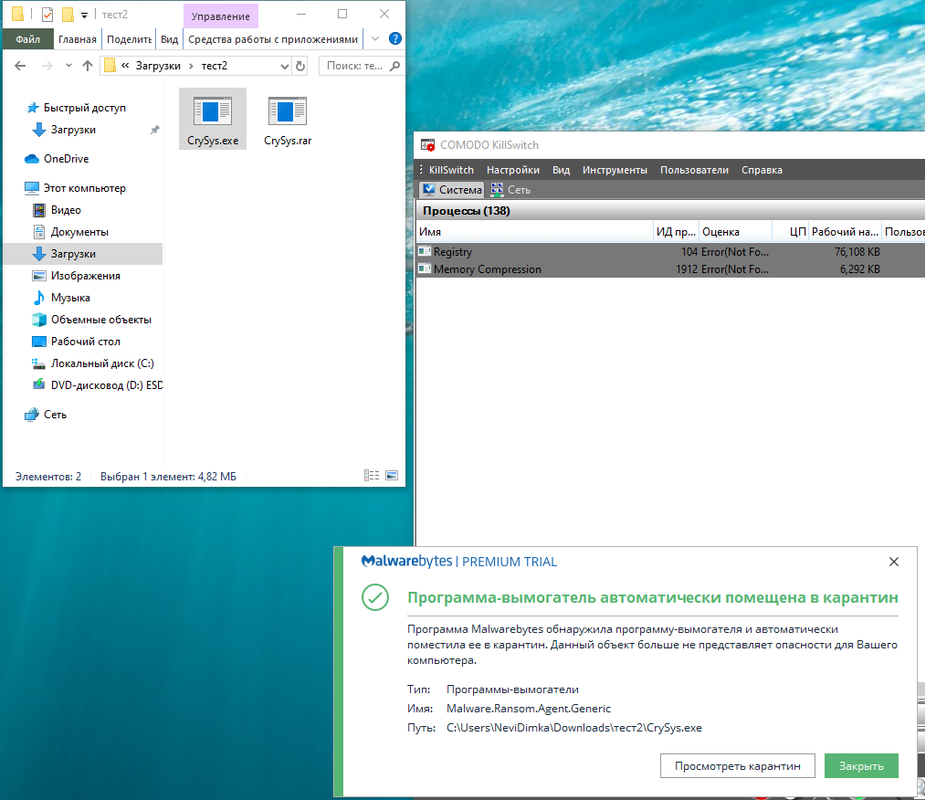Screen dimensions: 925x800
Task: Click the quick access properties checkmark icon
Action: (x=48, y=14)
